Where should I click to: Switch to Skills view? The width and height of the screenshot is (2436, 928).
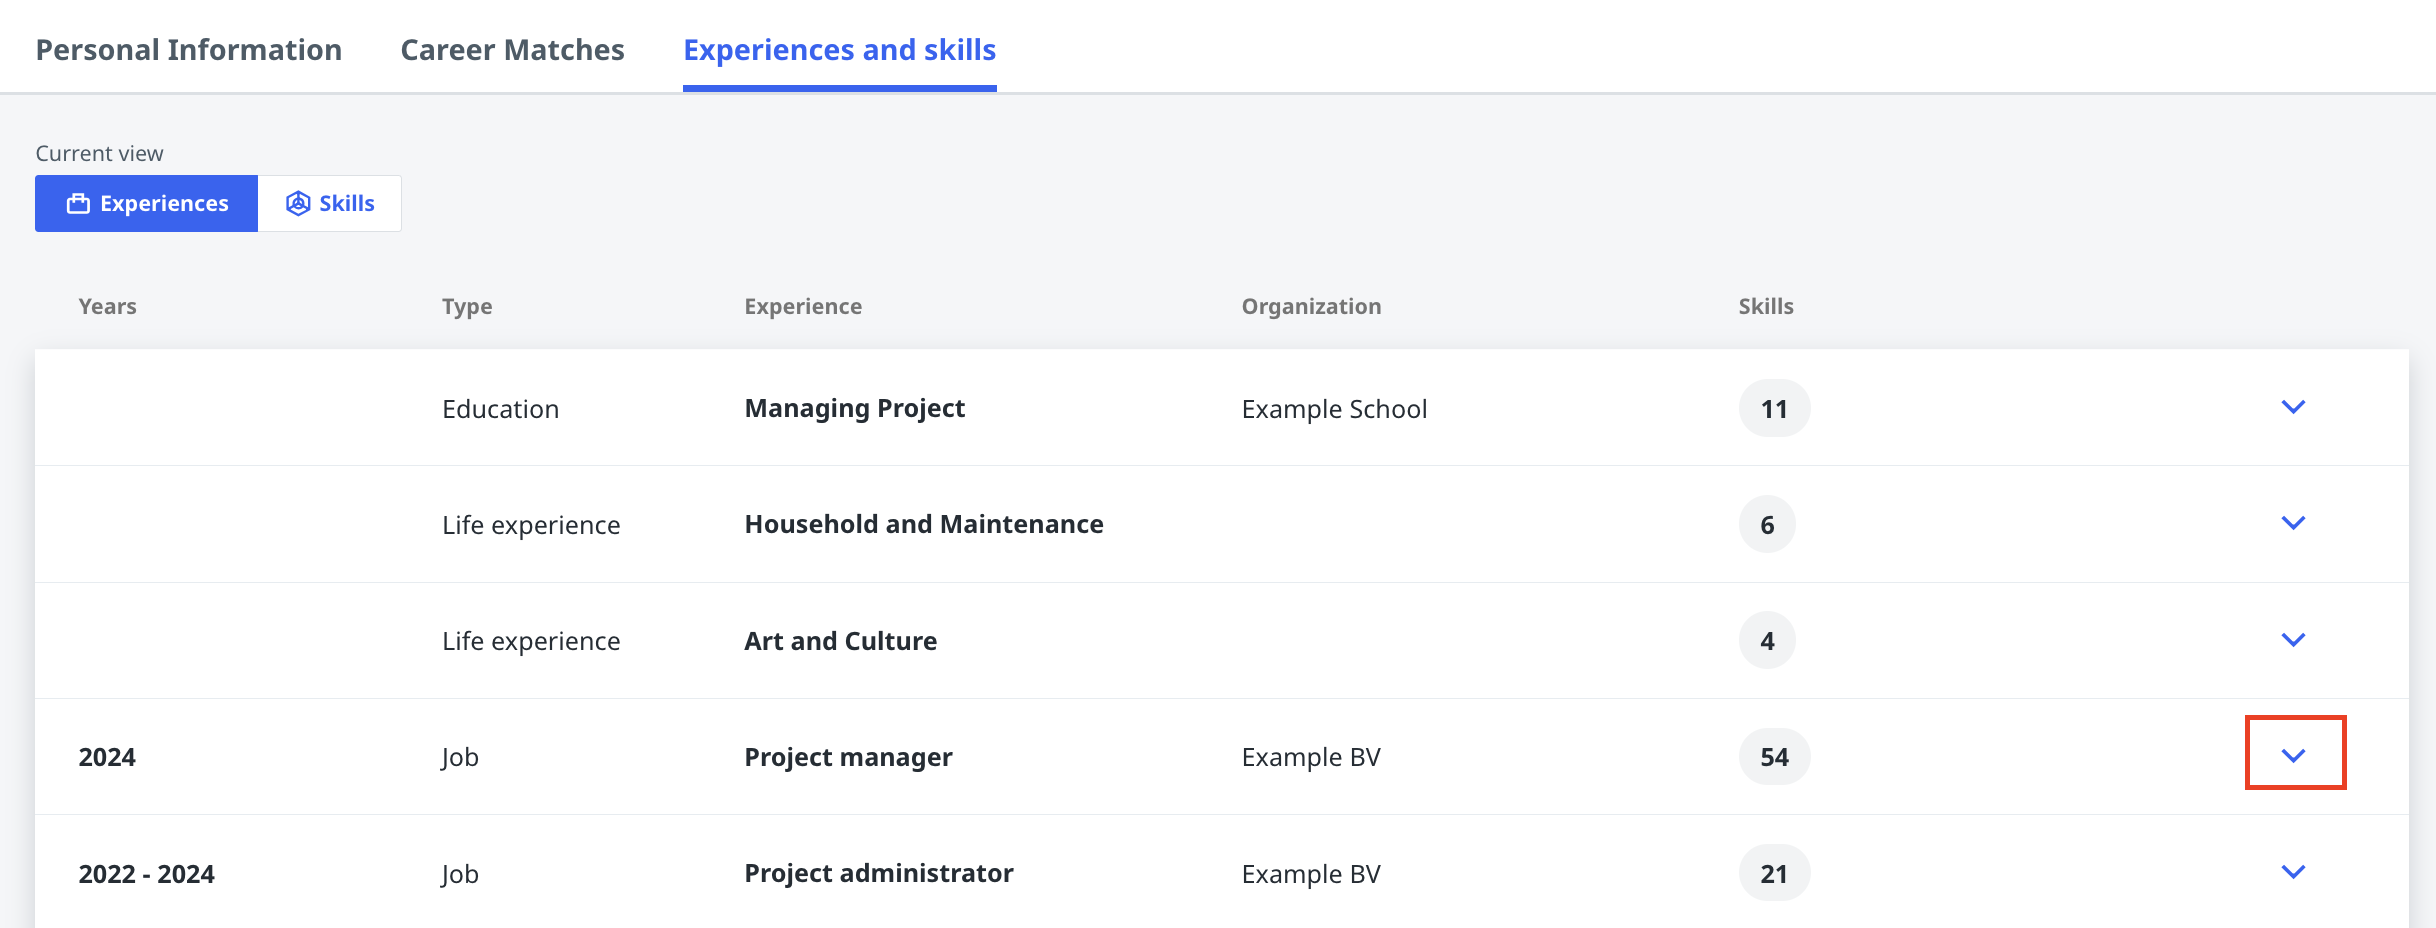click(x=330, y=204)
